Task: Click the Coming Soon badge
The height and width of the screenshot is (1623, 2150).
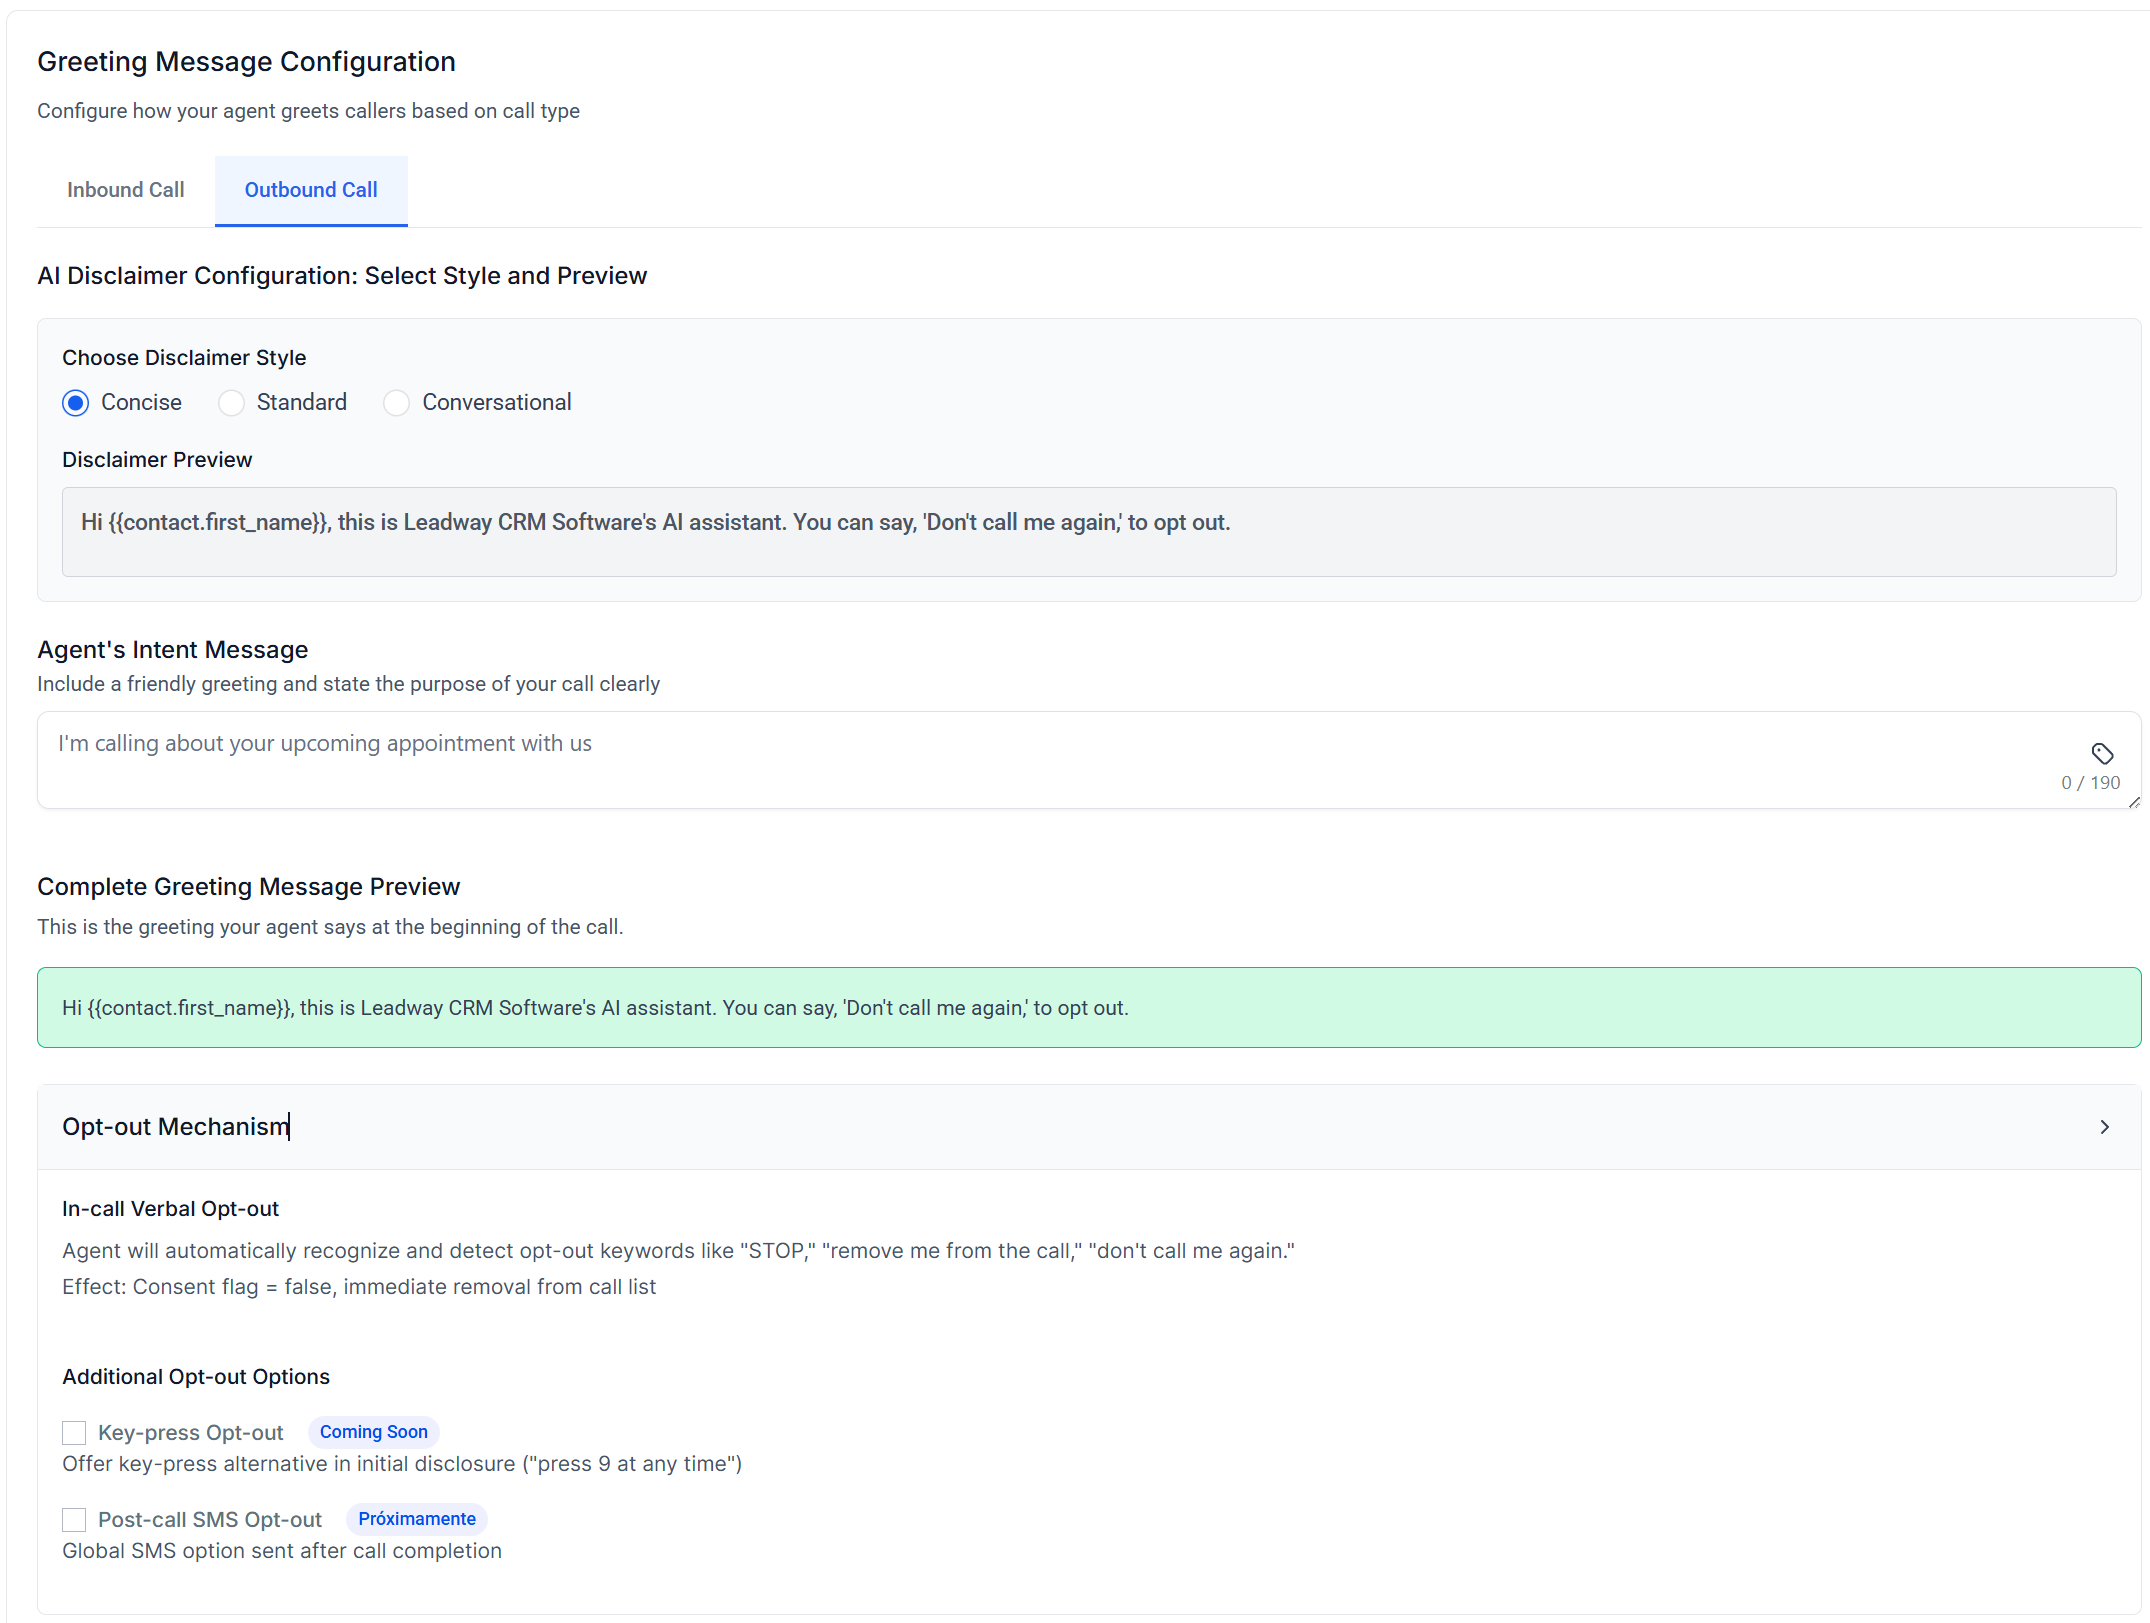Action: pos(373,1432)
